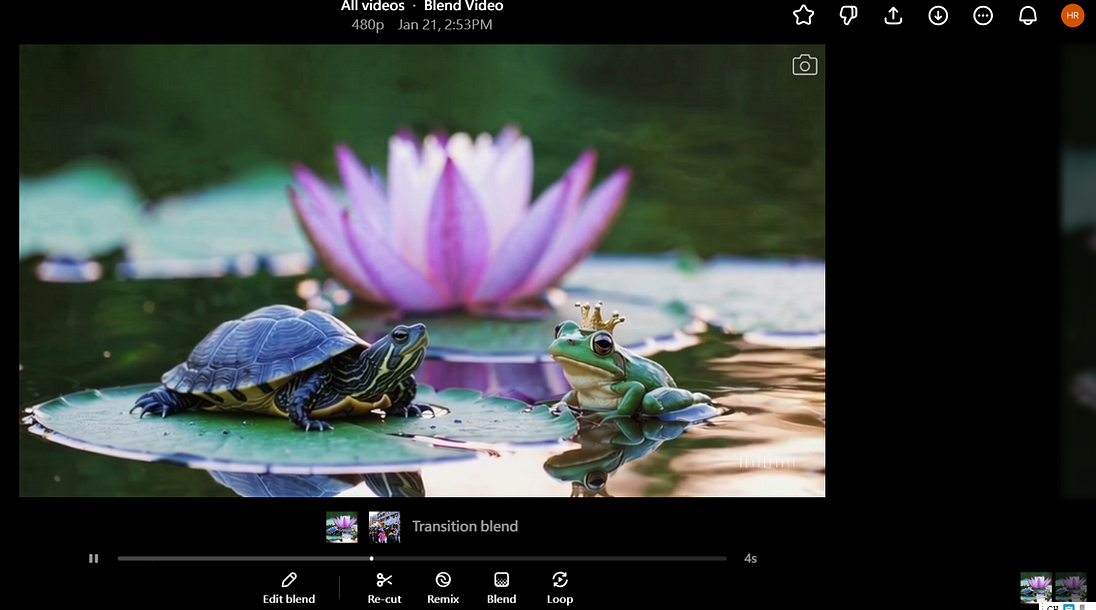
Task: Open notifications bell
Action: [x=1028, y=15]
